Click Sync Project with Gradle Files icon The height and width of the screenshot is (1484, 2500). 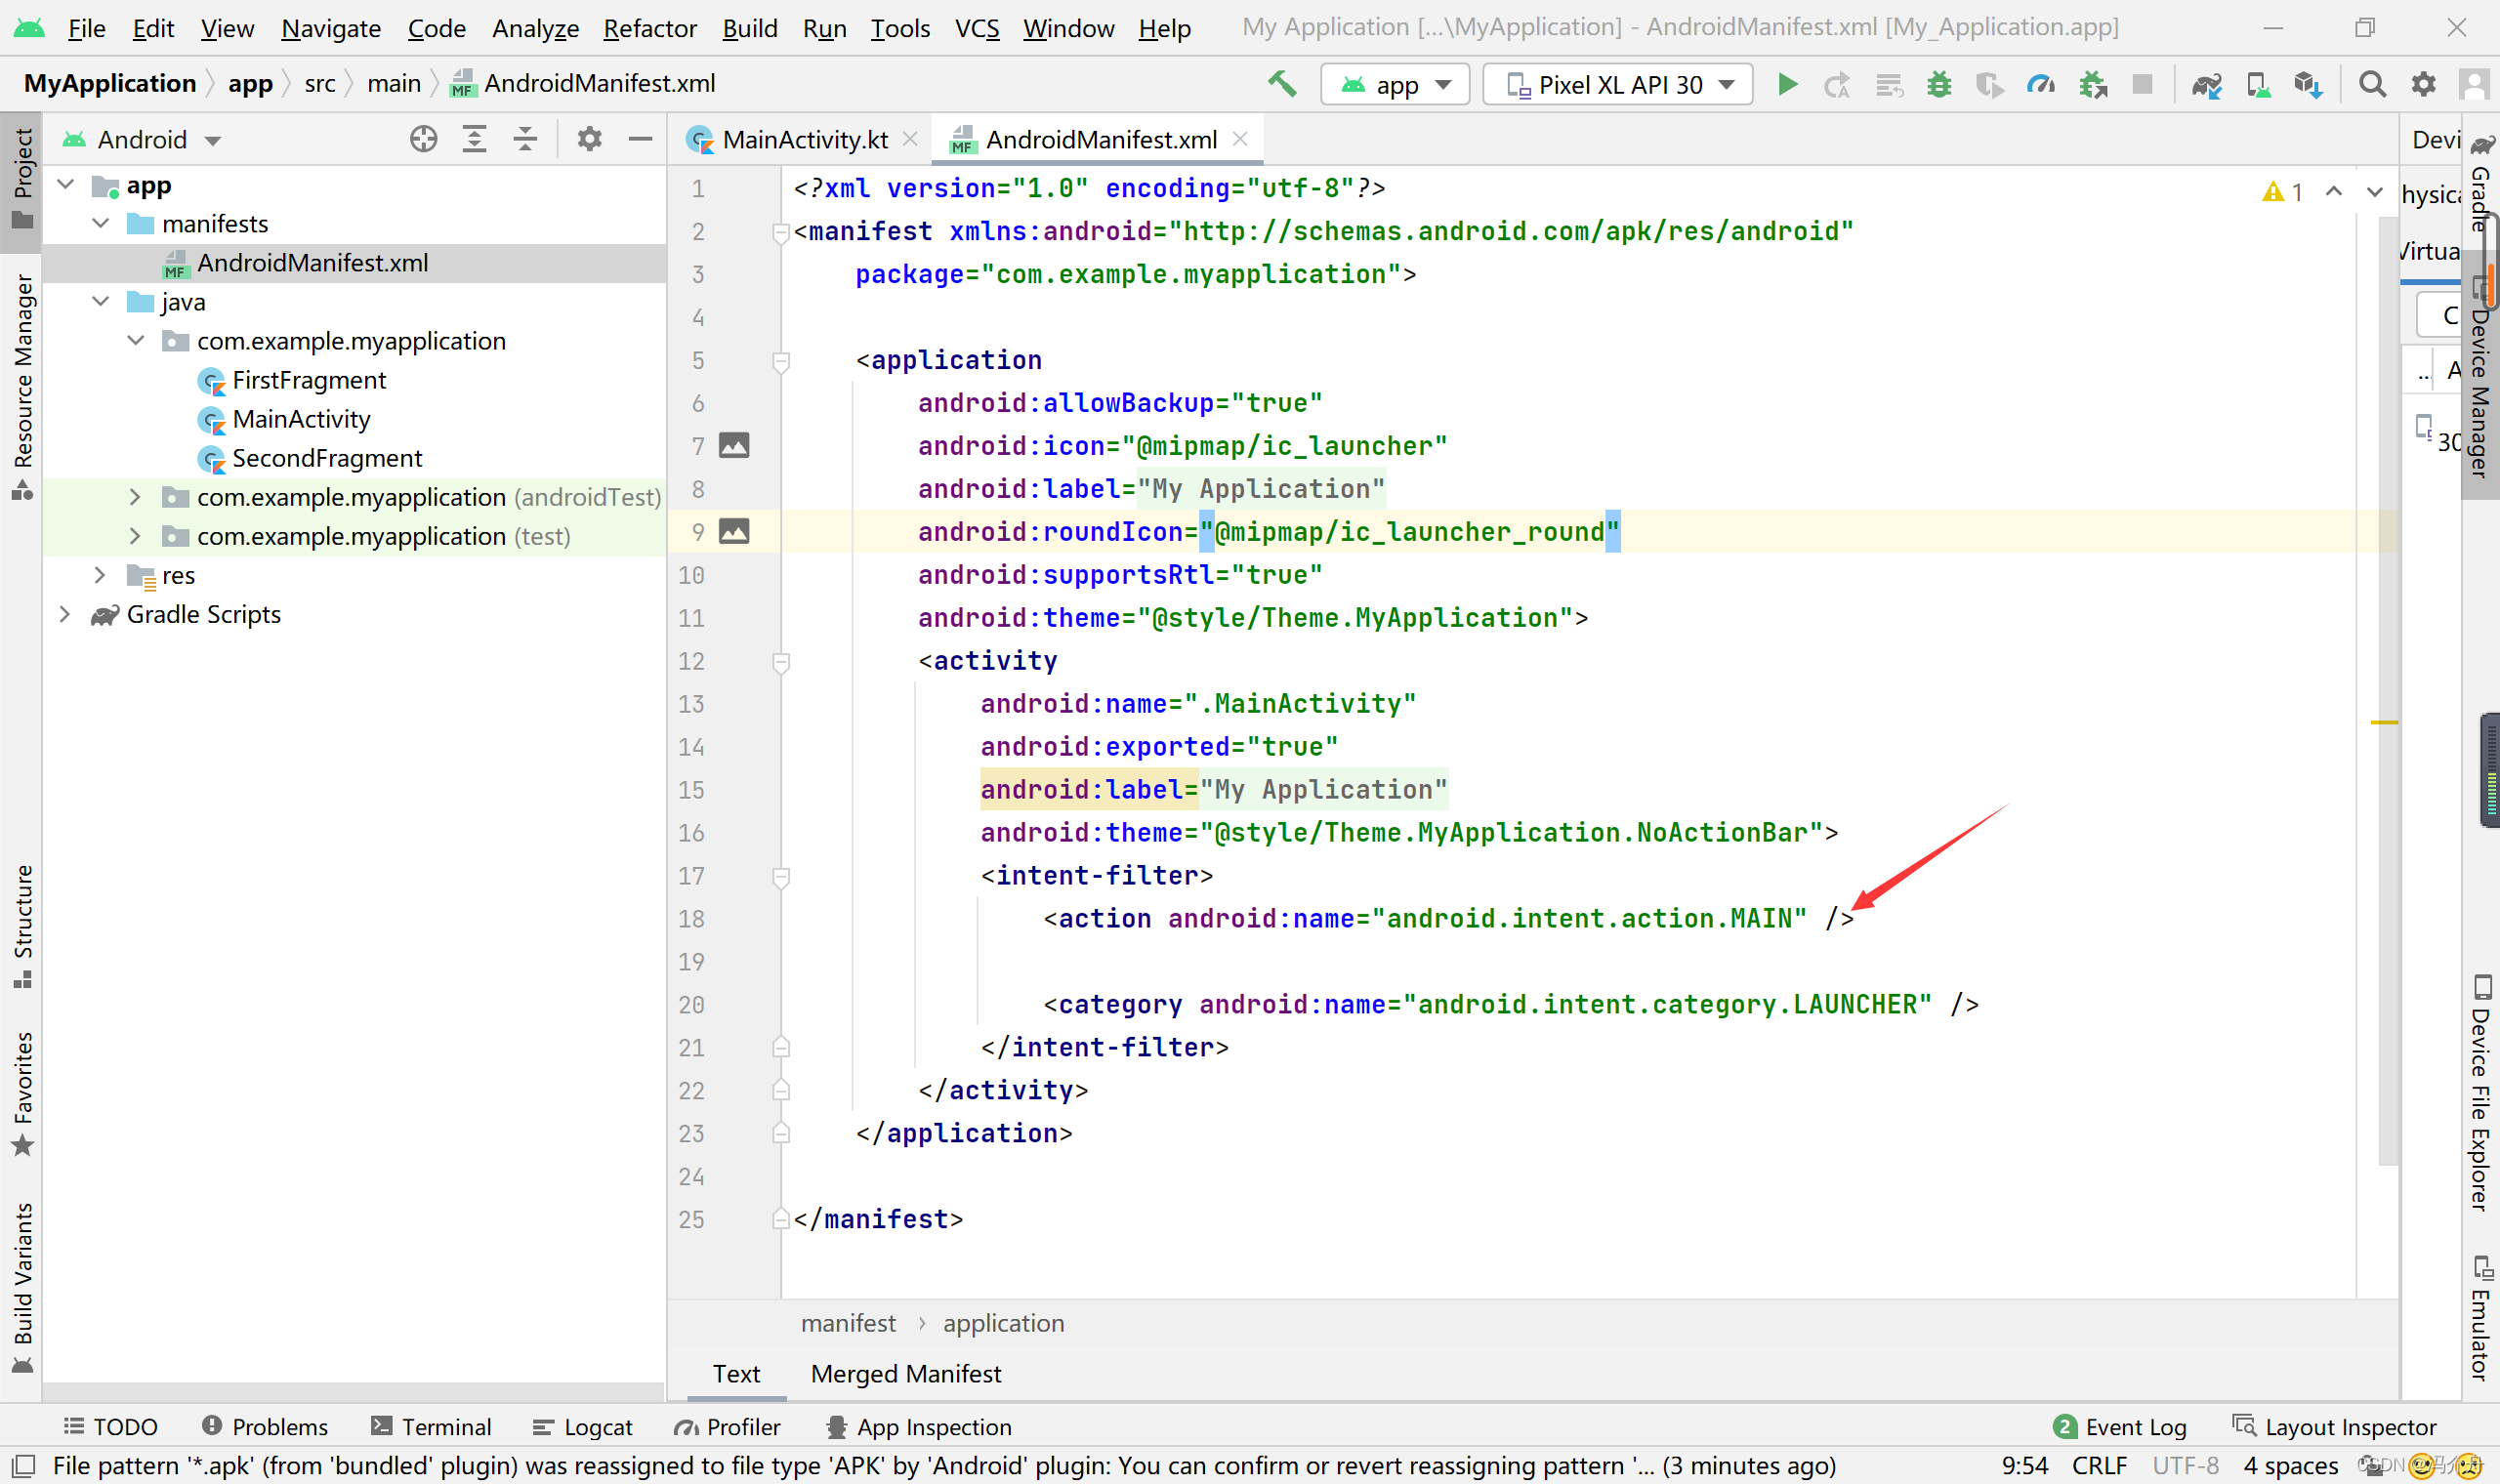click(x=2207, y=85)
